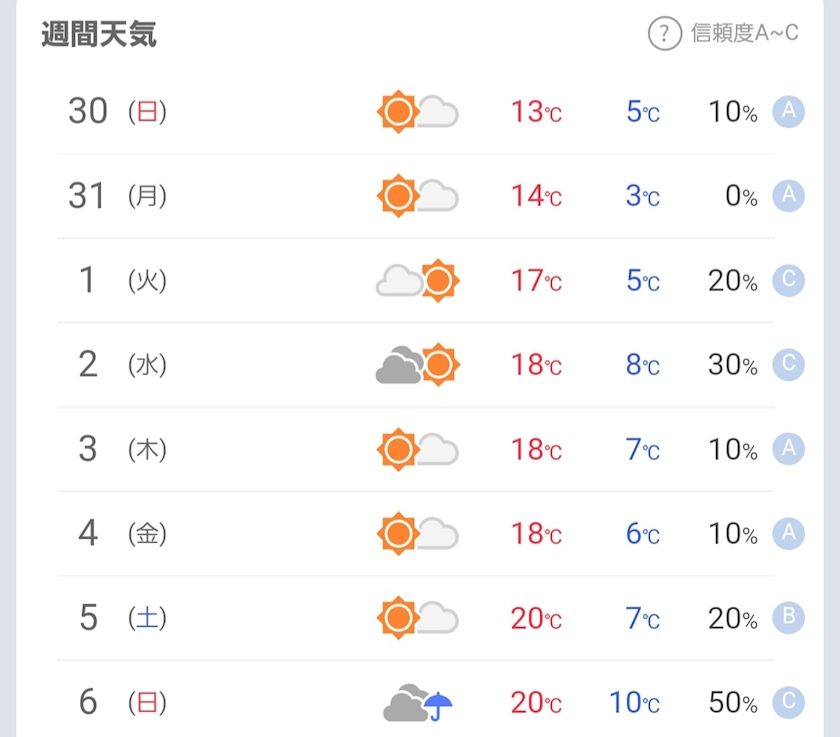This screenshot has width=840, height=737.
Task: Click the 20℃ high temperature for 5 (土)
Action: coord(536,619)
